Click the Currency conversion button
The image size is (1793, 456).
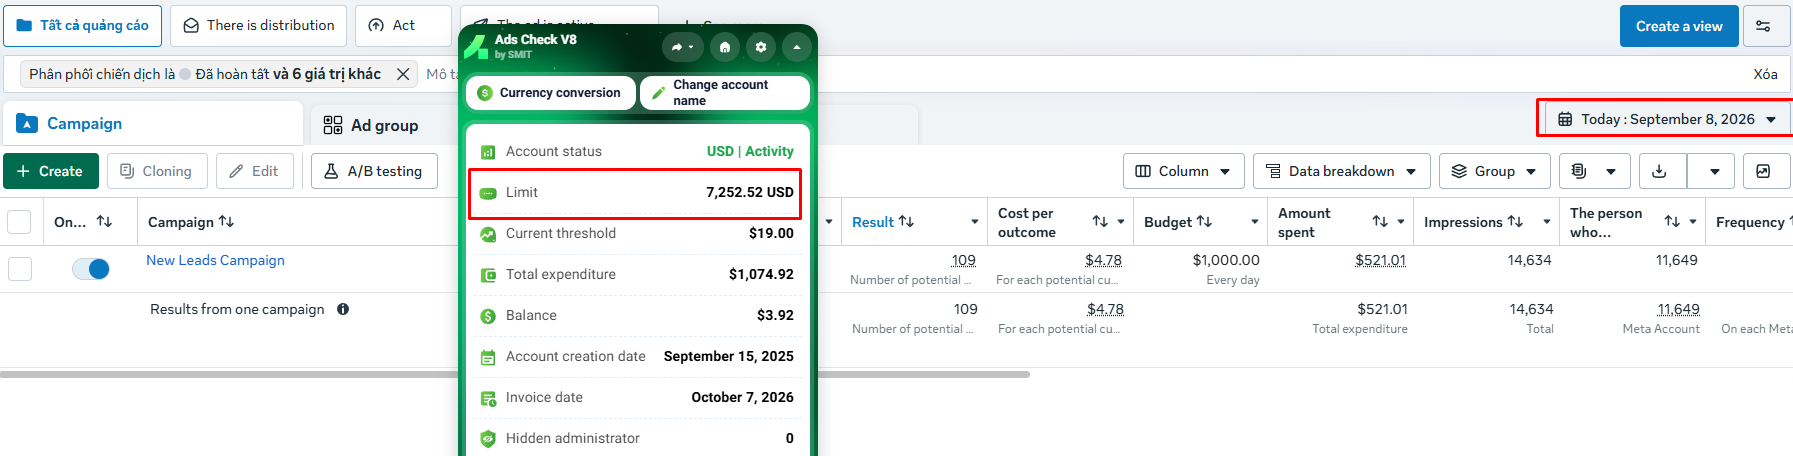pos(551,93)
